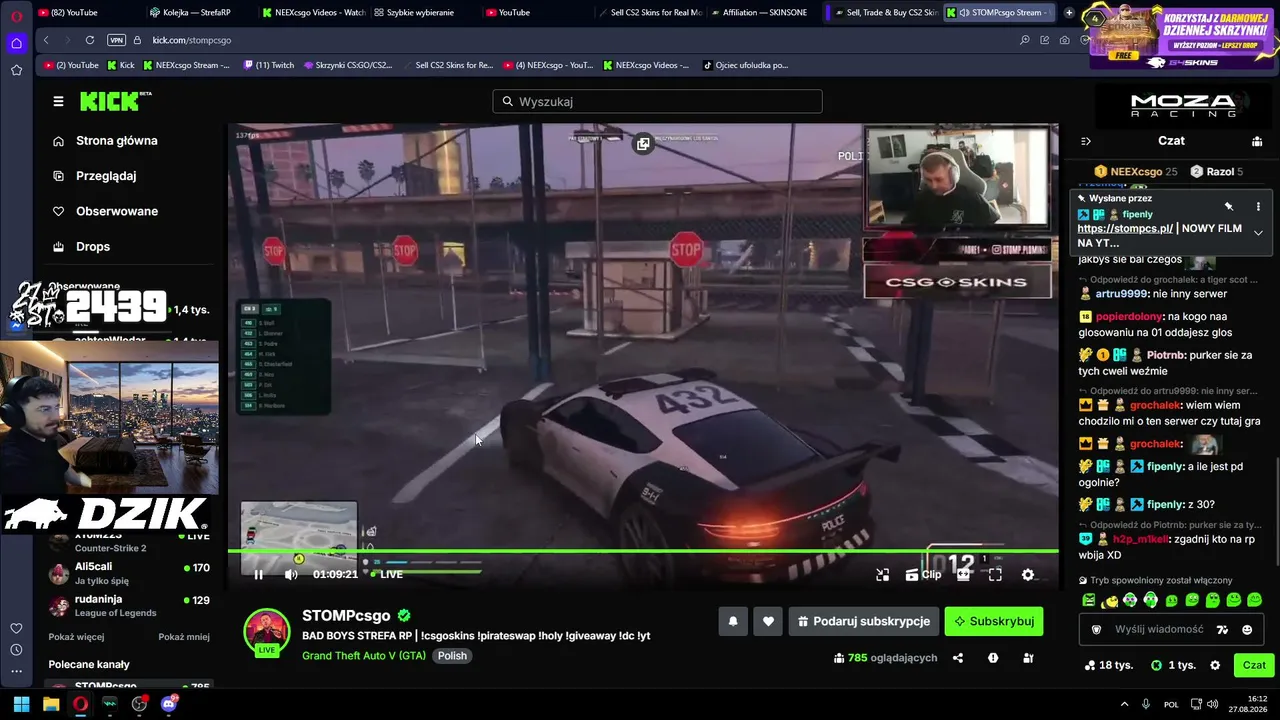The image size is (1280, 720).
Task: Click the green stream progress bar
Action: pos(643,551)
